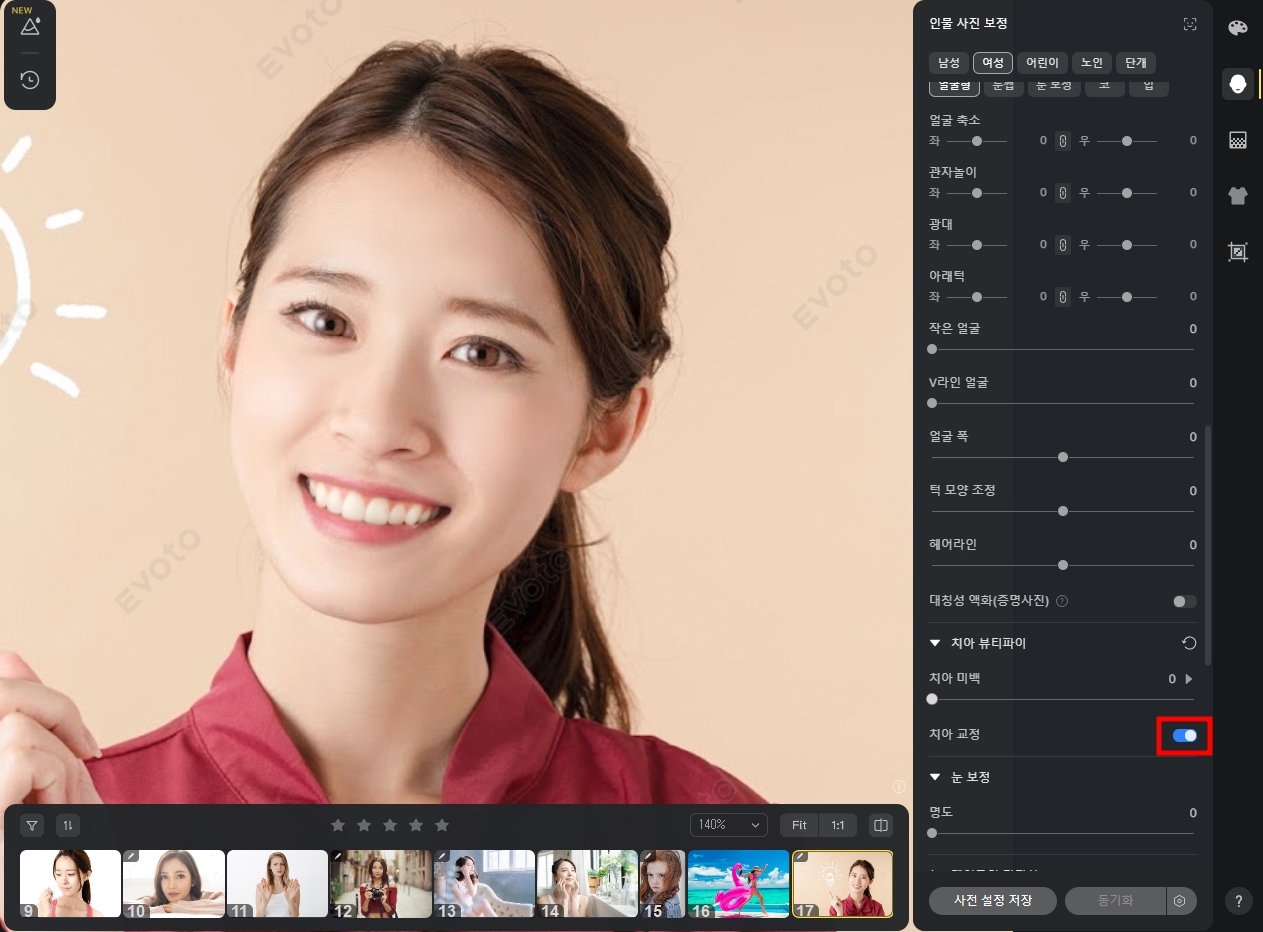
Task: Click the 헤어라인 slider handle
Action: [1063, 565]
